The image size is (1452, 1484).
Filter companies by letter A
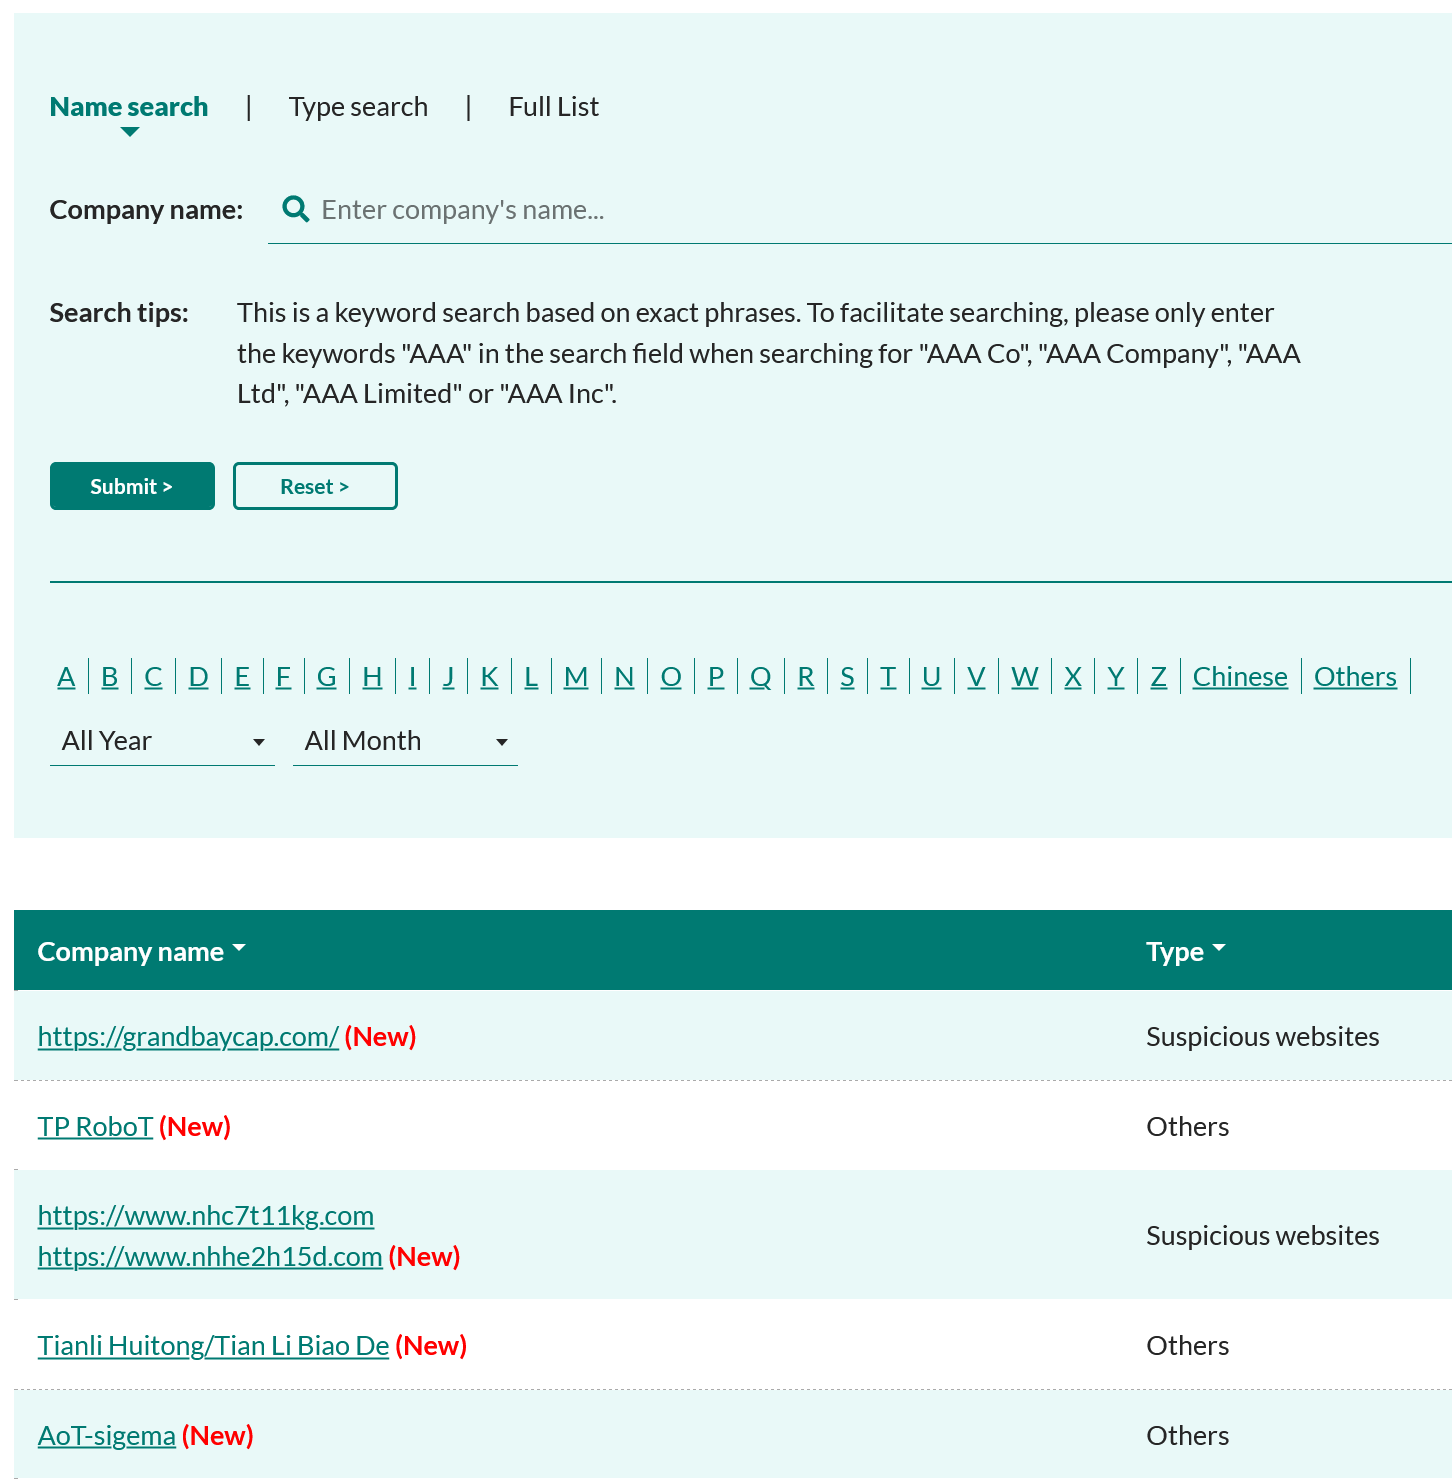click(x=66, y=677)
